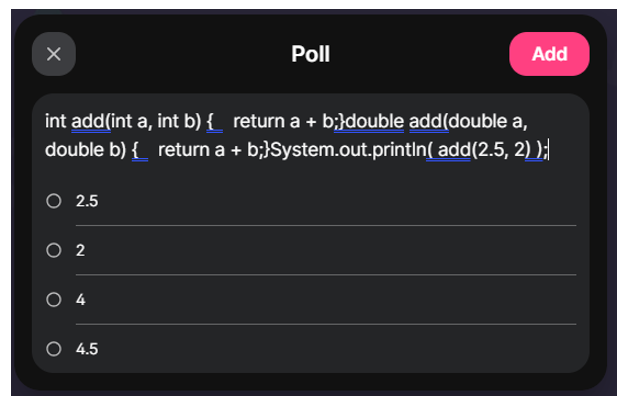Click the "4" answer option text
The image size is (625, 409).
click(80, 299)
